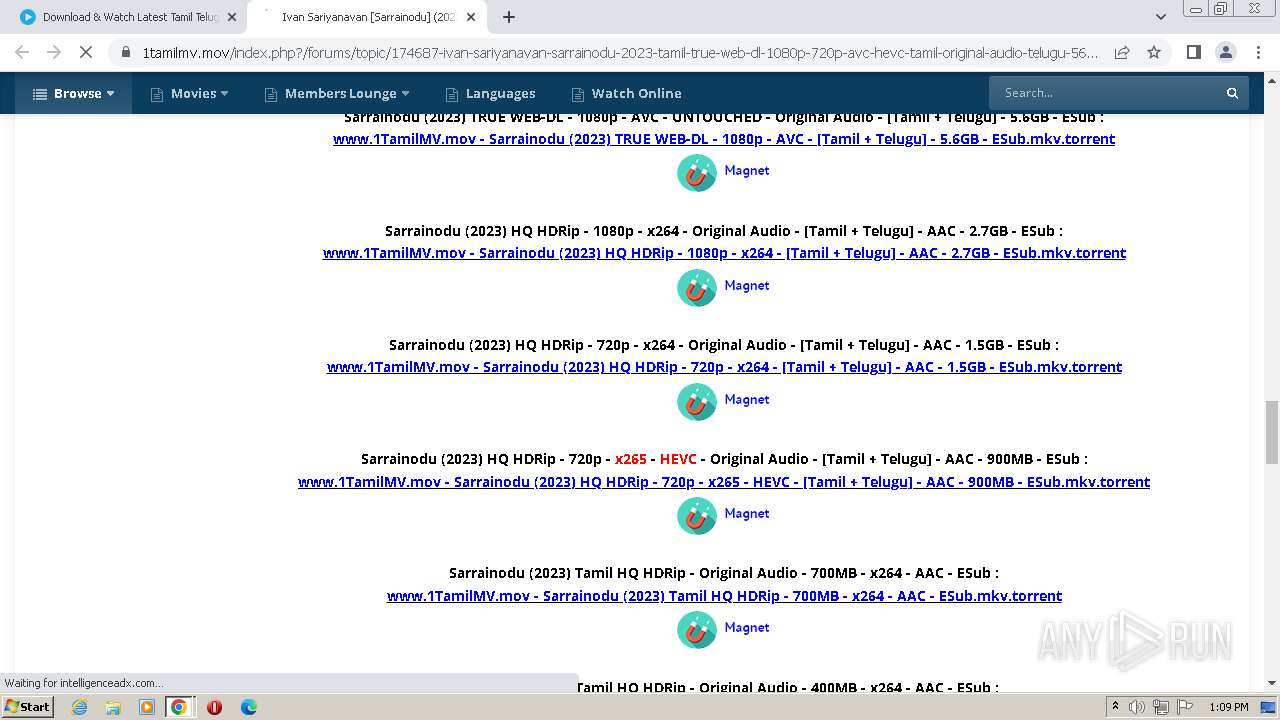Click the address bar URL

[620, 53]
